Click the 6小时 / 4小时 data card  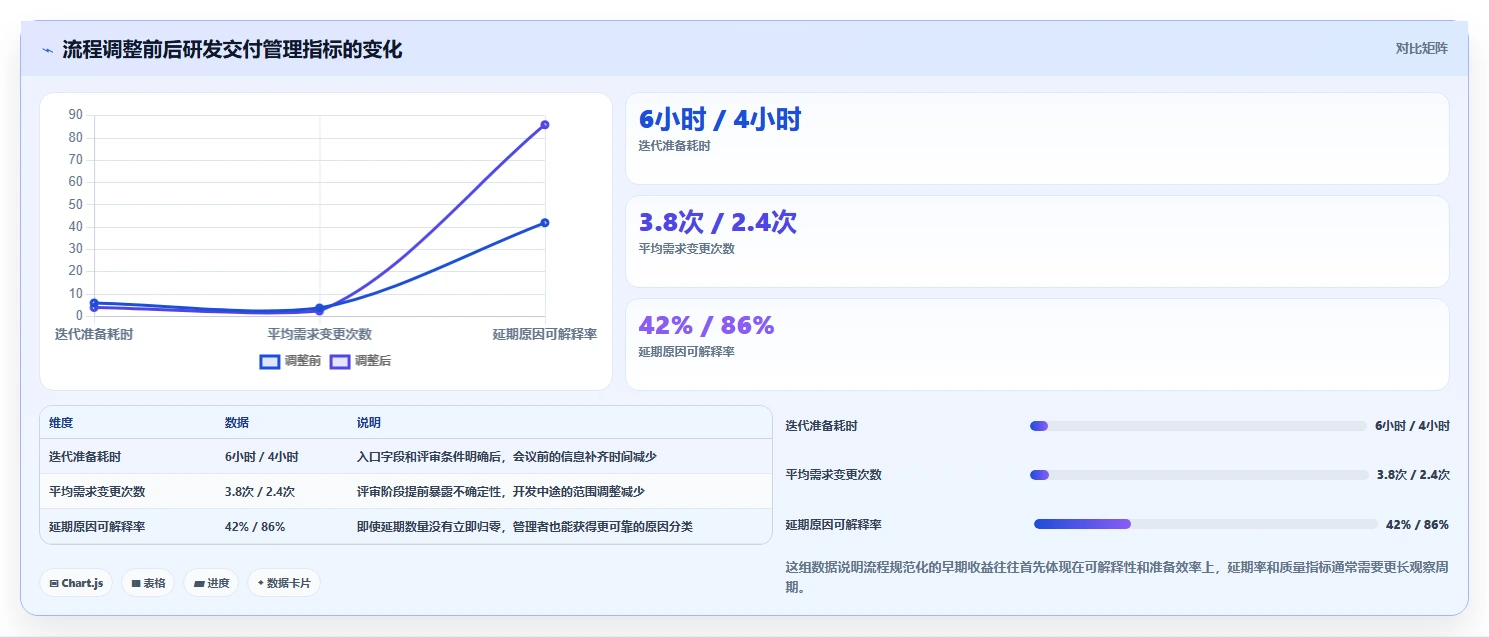1037,139
